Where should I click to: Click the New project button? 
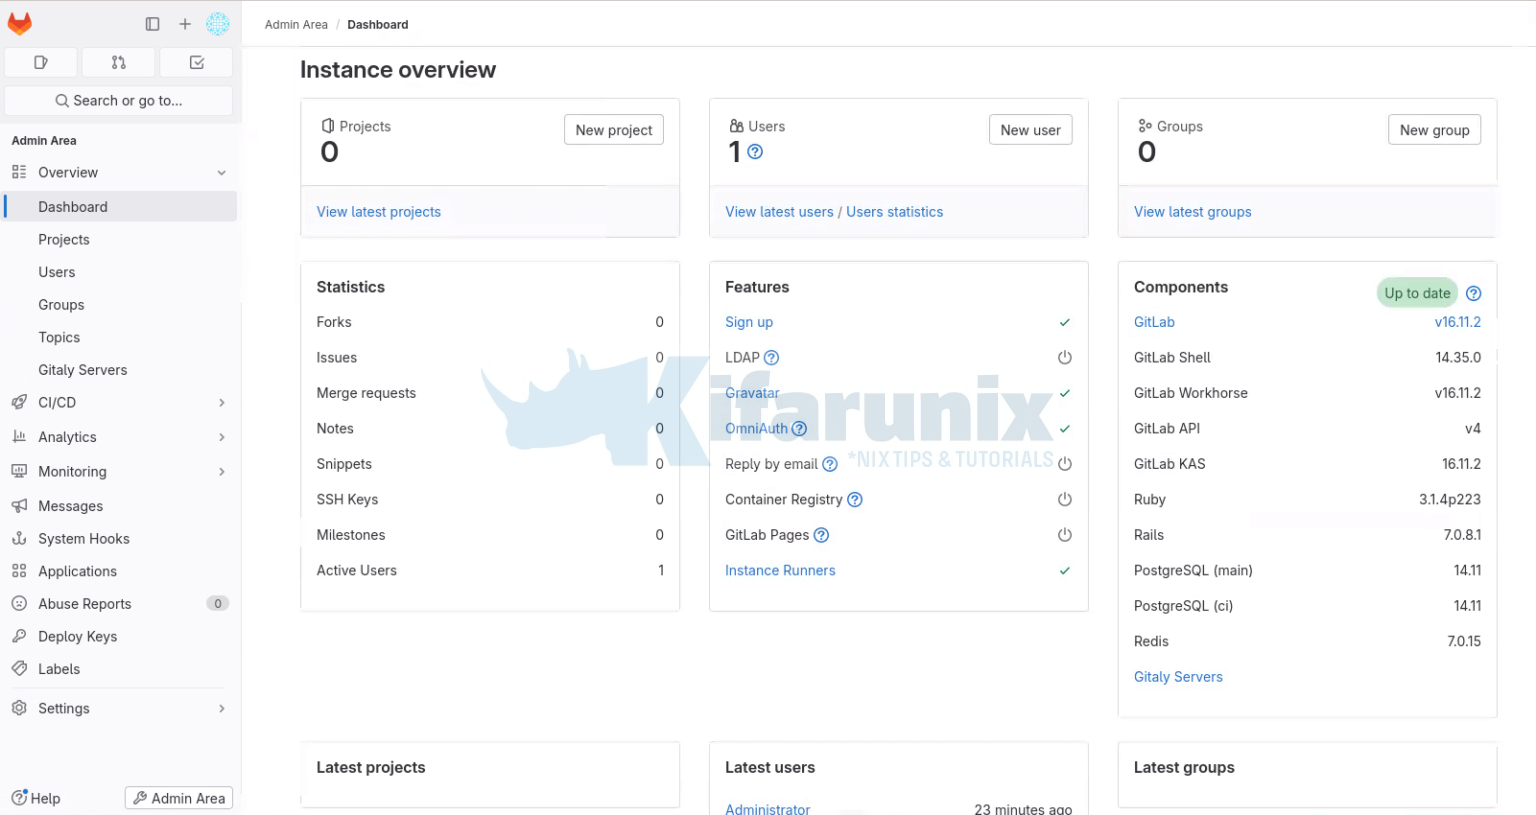613,130
